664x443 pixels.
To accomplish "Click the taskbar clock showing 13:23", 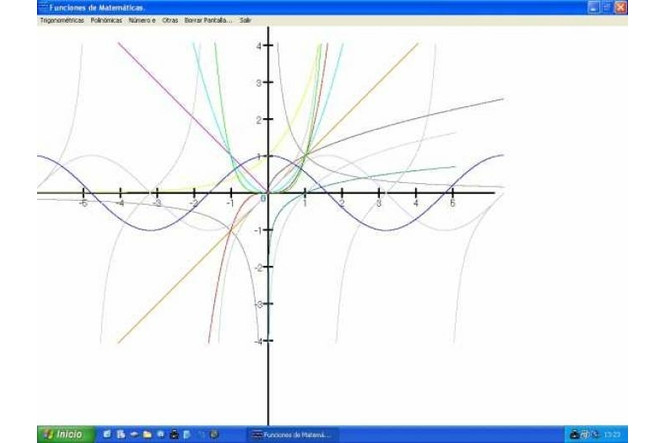I will point(613,434).
